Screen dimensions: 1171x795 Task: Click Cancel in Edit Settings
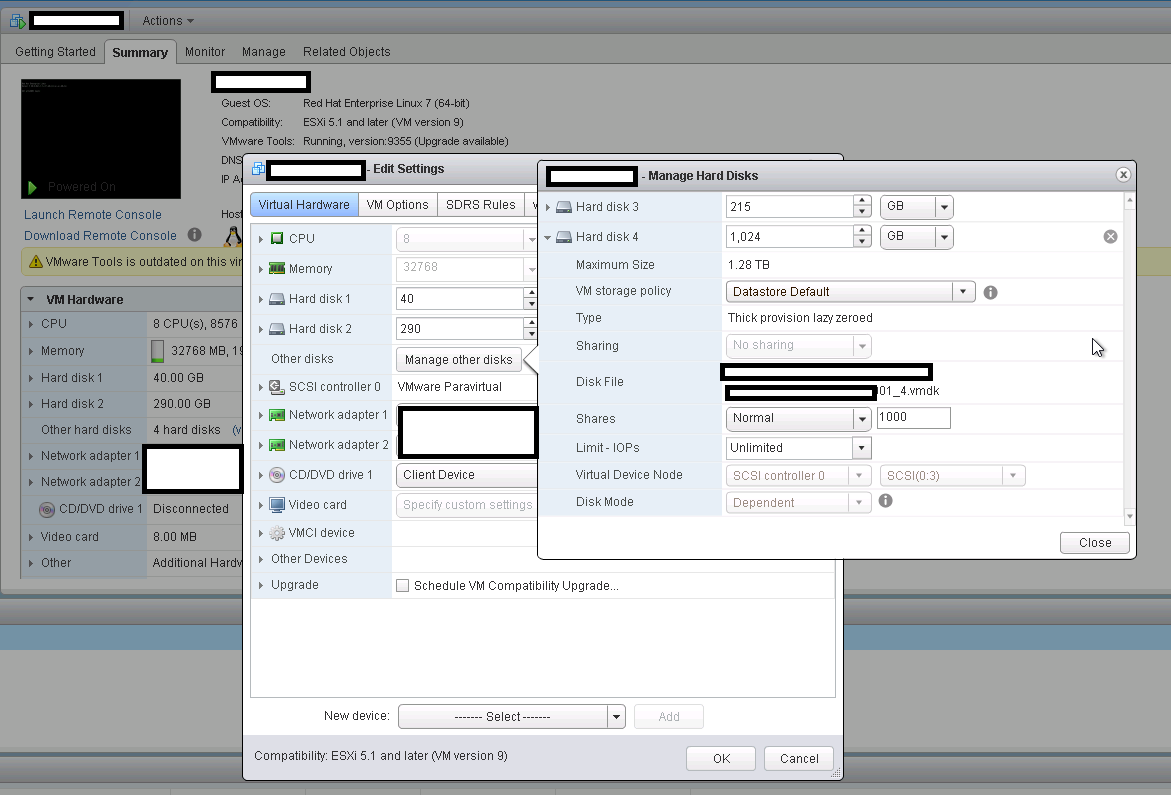click(x=799, y=758)
